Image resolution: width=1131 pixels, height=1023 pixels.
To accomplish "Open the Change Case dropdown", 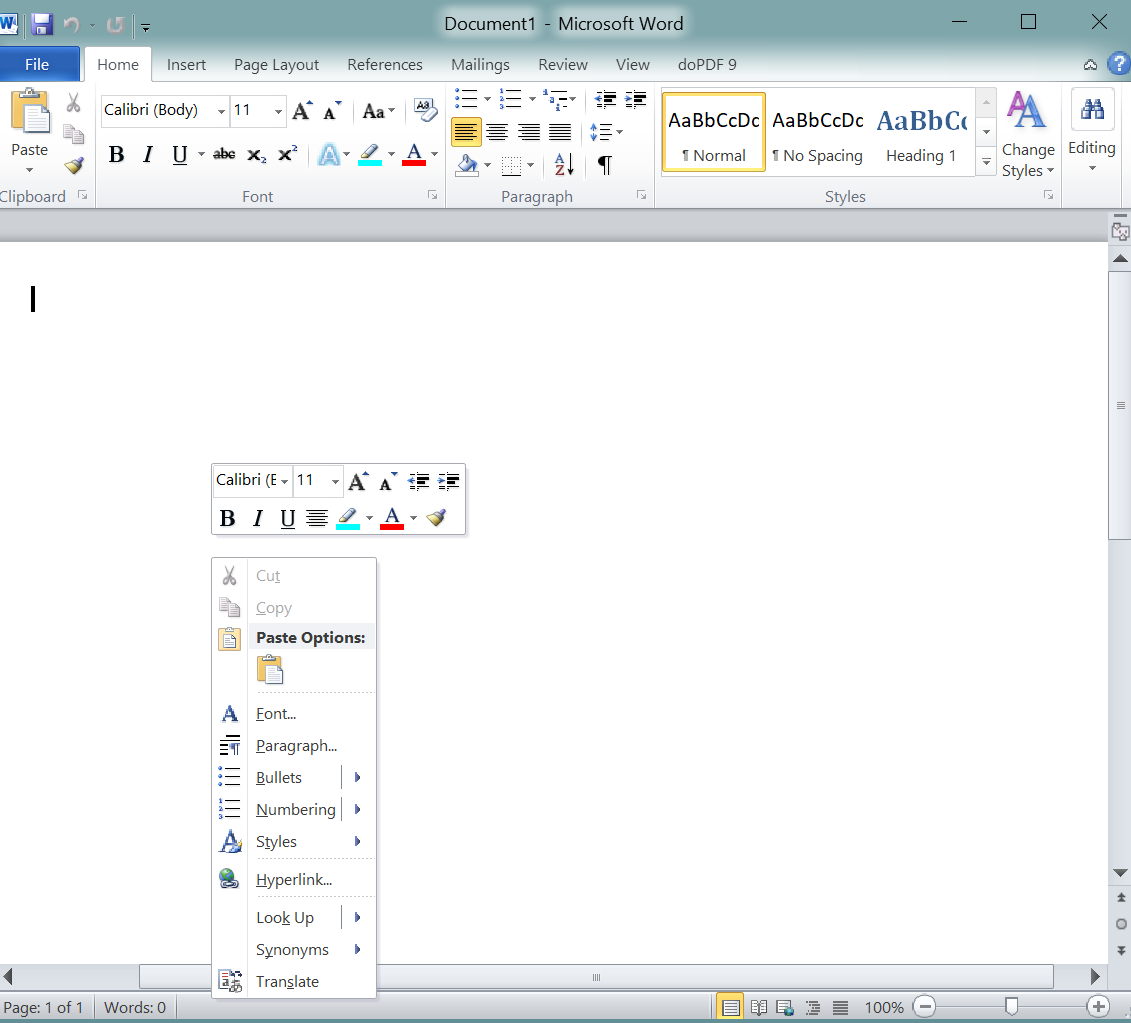I will [x=379, y=111].
